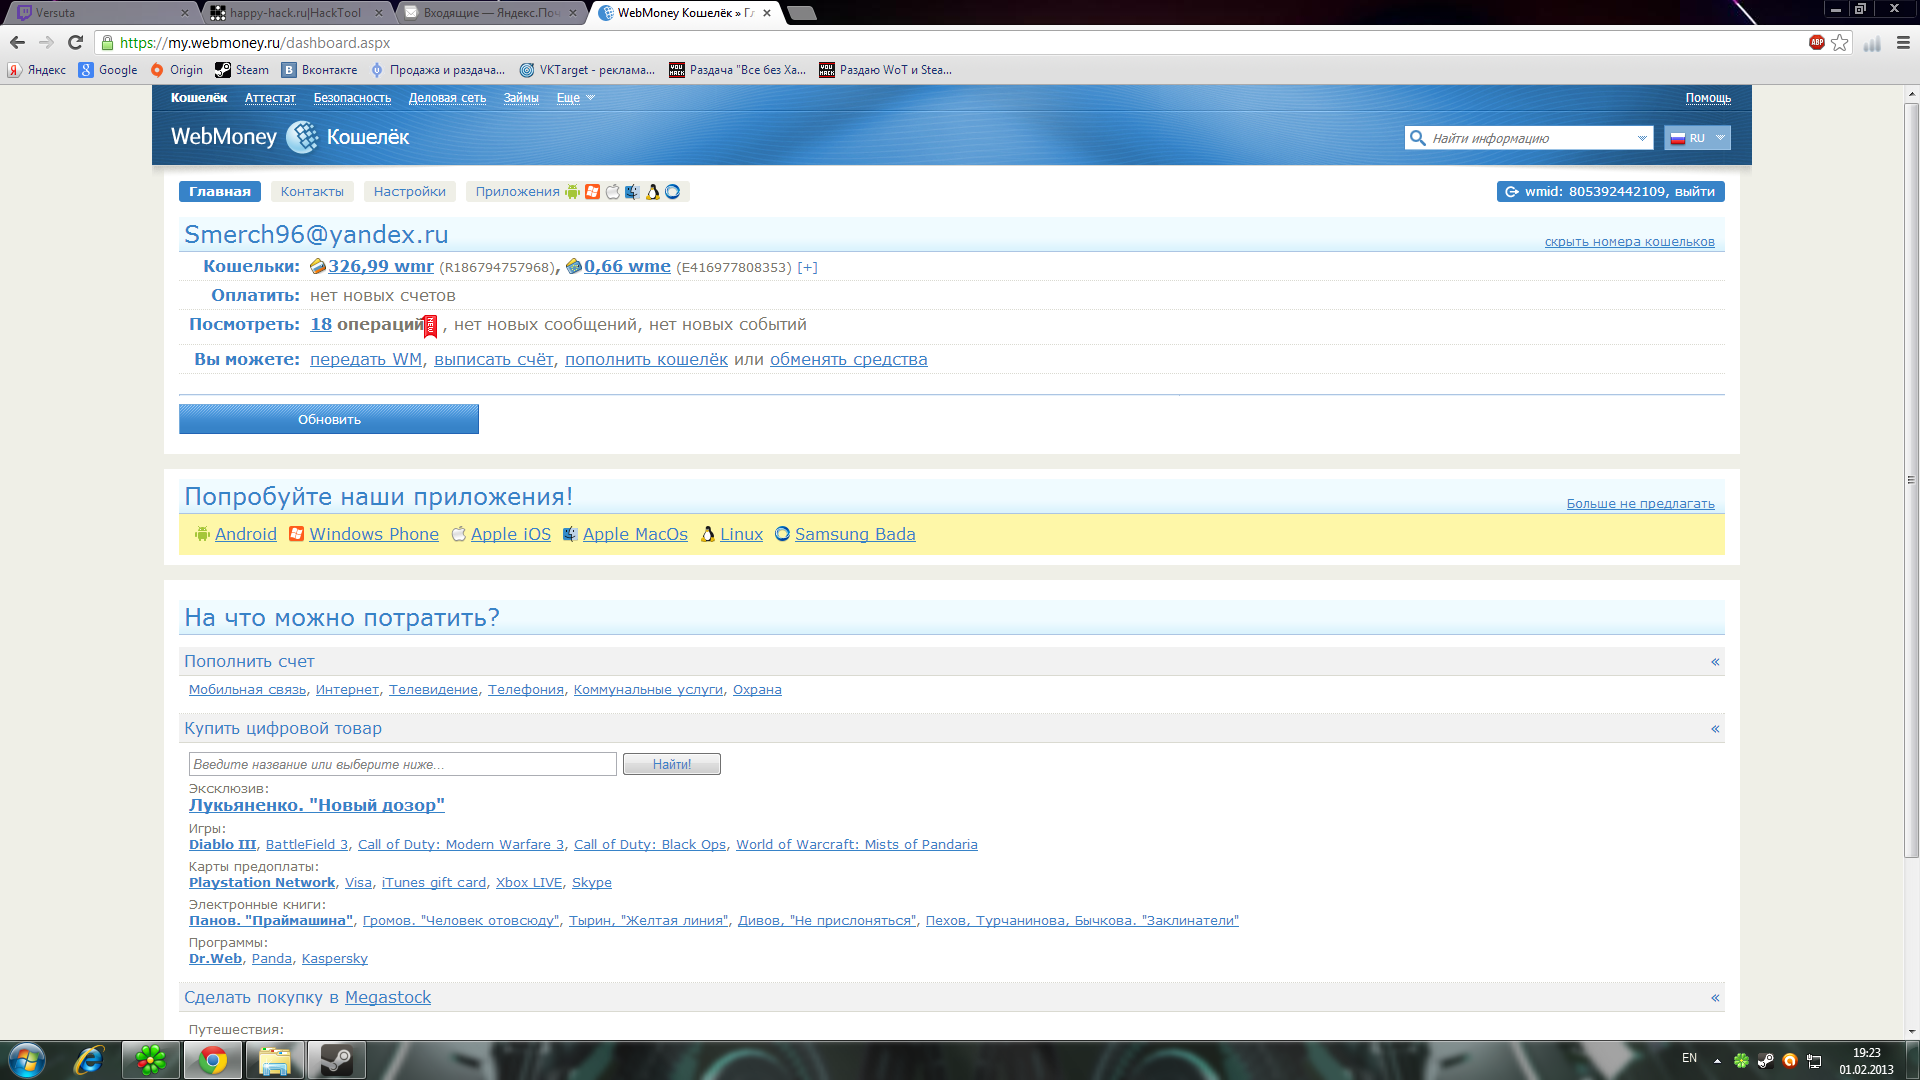Show hidden system tray icons arrow
The width and height of the screenshot is (1920, 1080).
tap(1717, 1060)
